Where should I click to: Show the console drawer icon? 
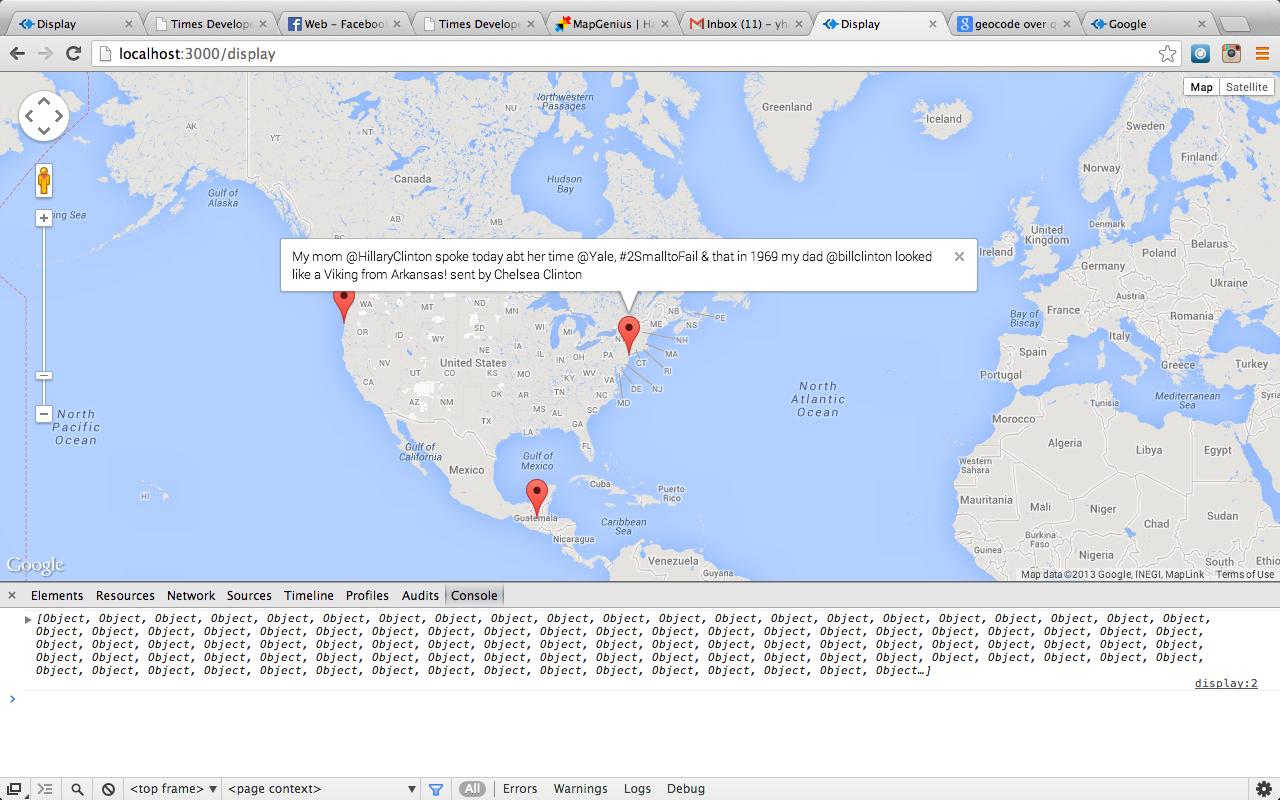pyautogui.click(x=45, y=789)
